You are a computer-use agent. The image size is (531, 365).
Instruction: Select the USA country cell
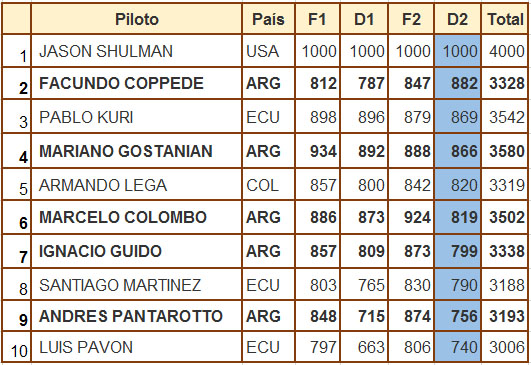tap(268, 51)
